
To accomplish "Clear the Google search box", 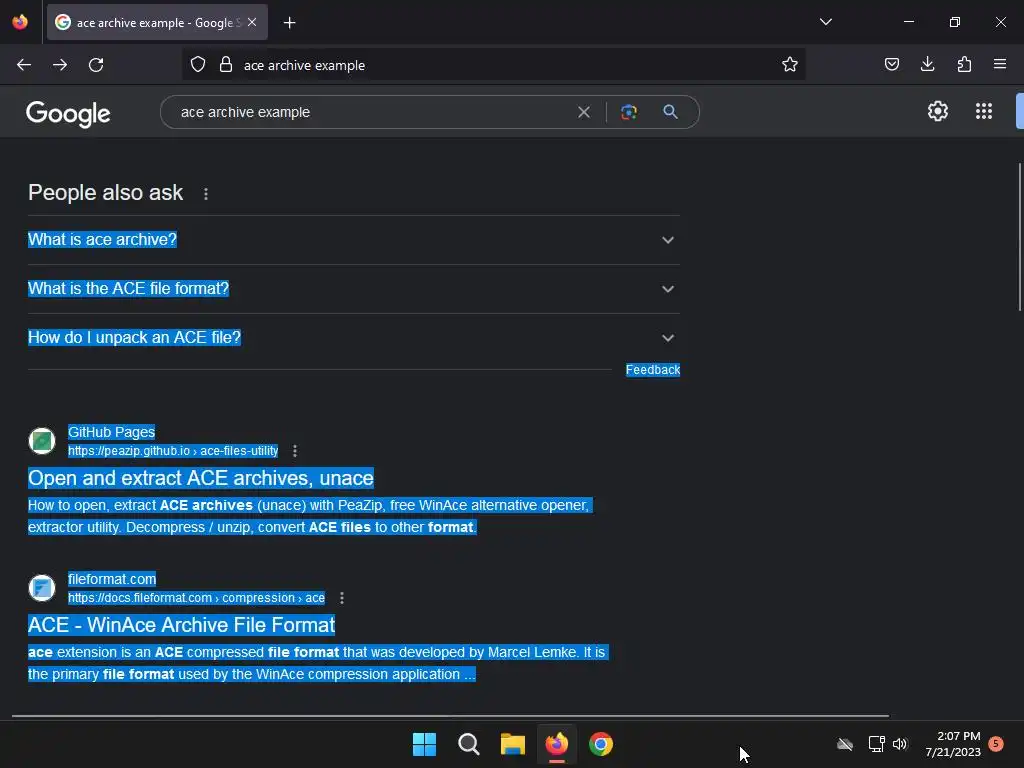I will pos(584,112).
